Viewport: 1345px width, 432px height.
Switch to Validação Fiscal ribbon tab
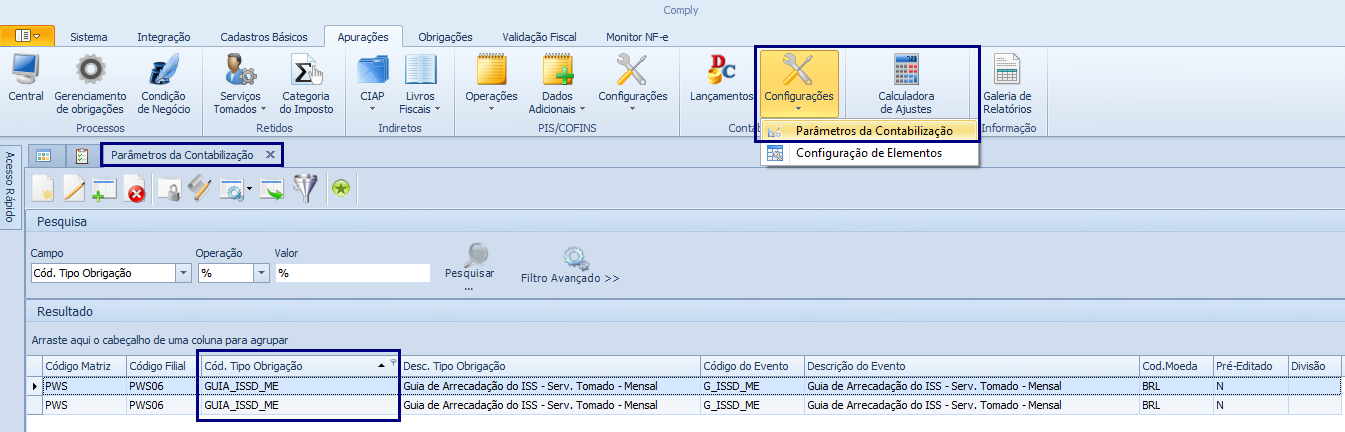click(x=539, y=37)
